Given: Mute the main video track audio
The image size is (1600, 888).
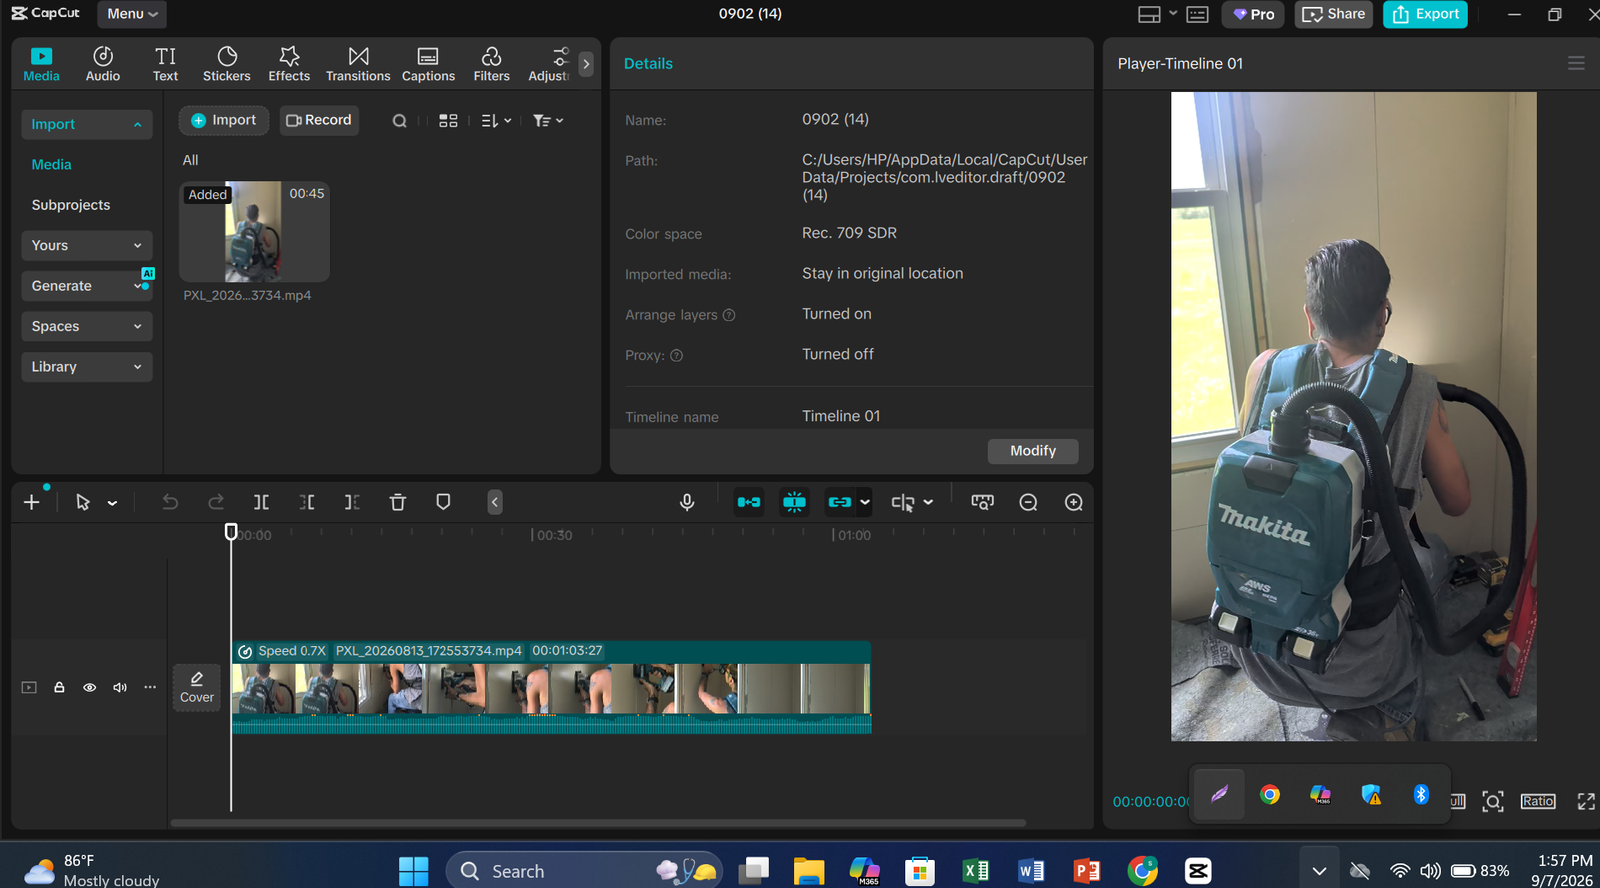Looking at the screenshot, I should (x=120, y=687).
